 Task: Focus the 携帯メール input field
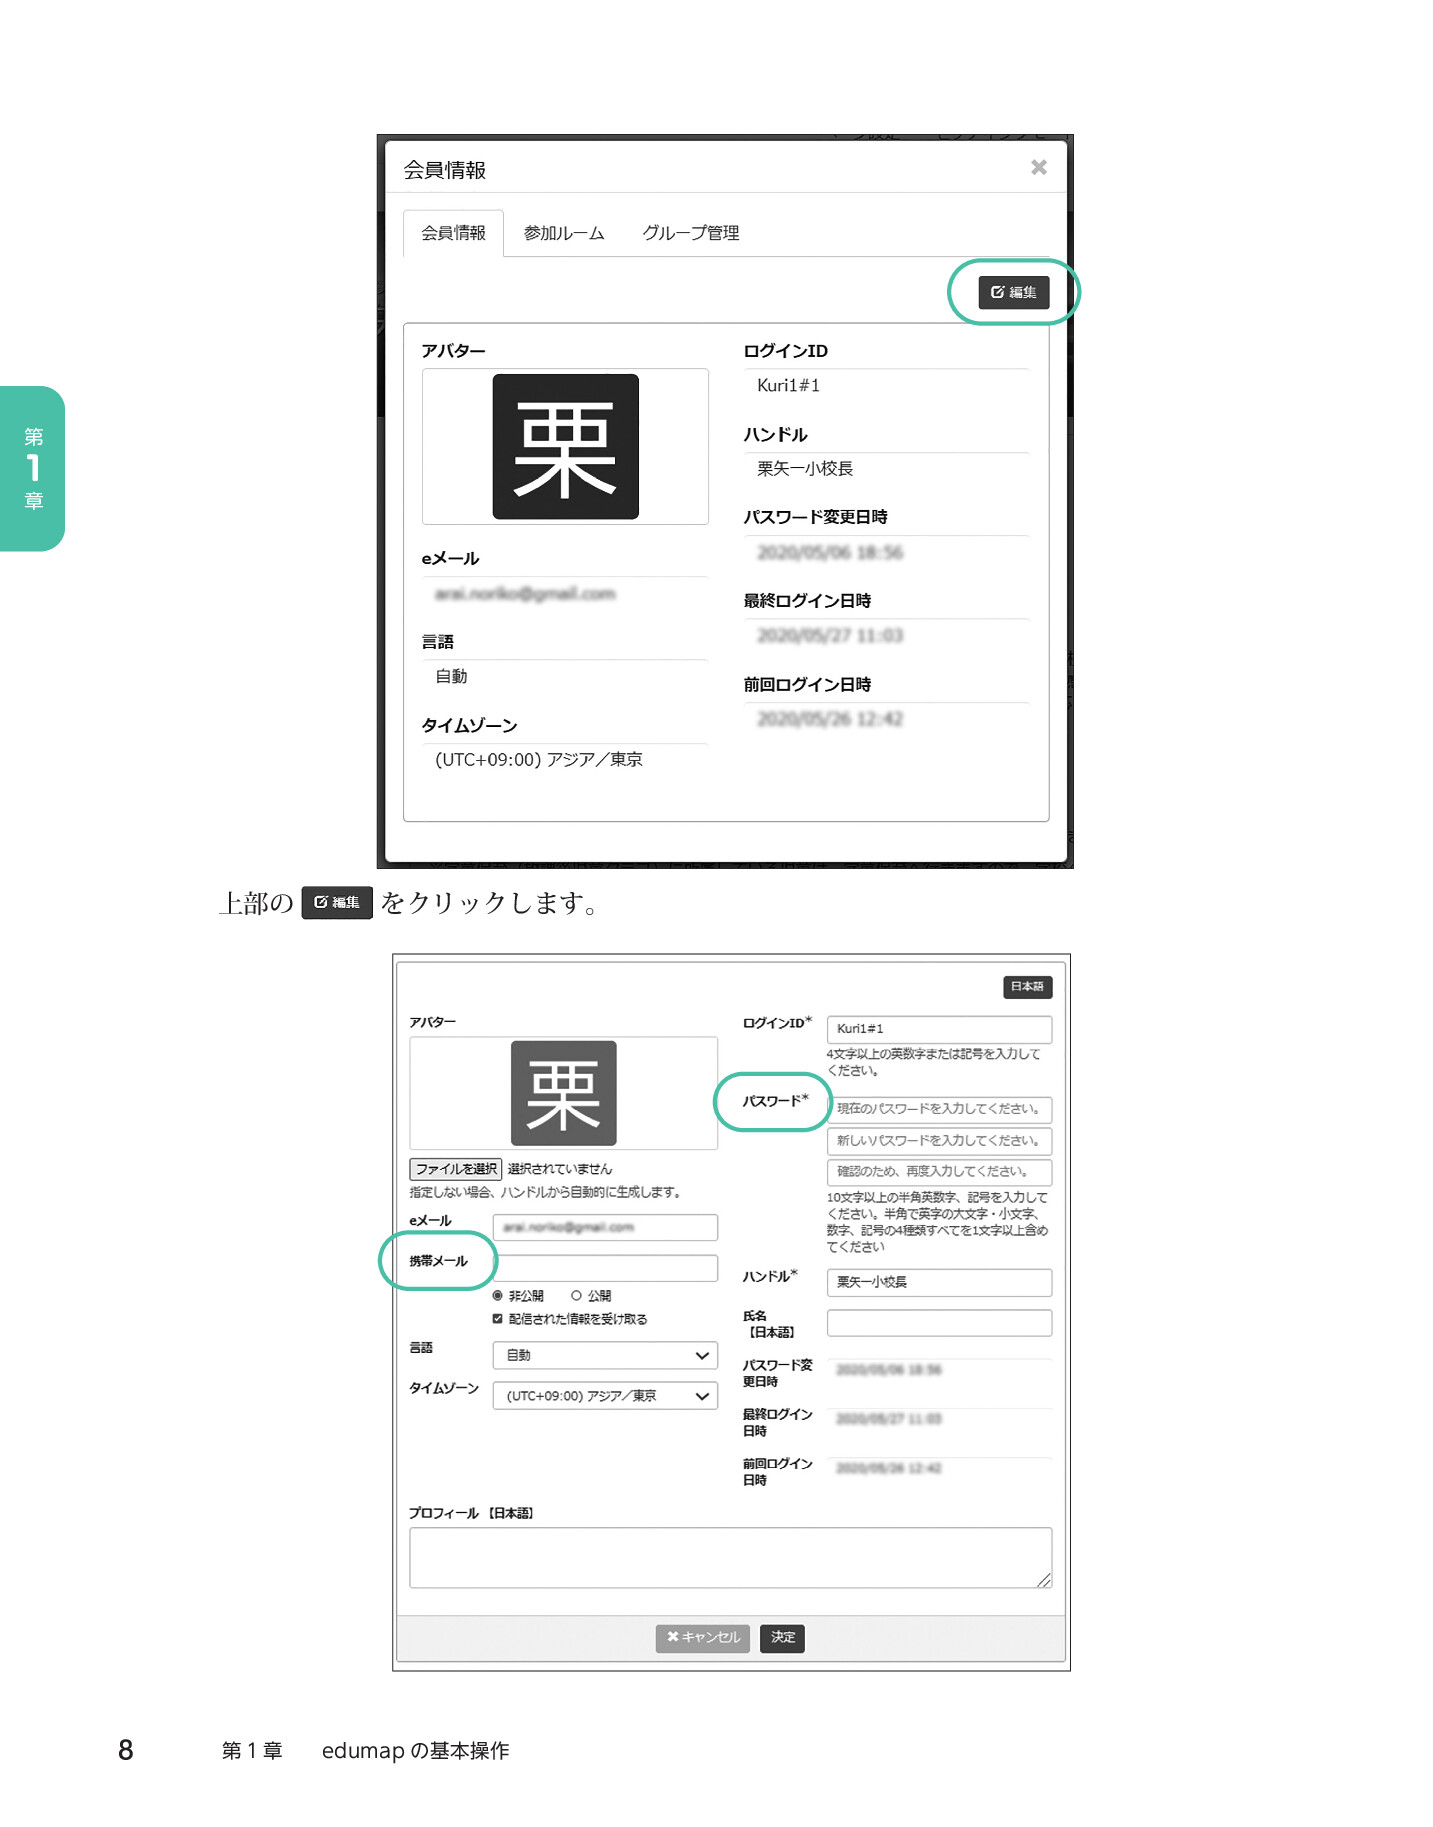605,1267
